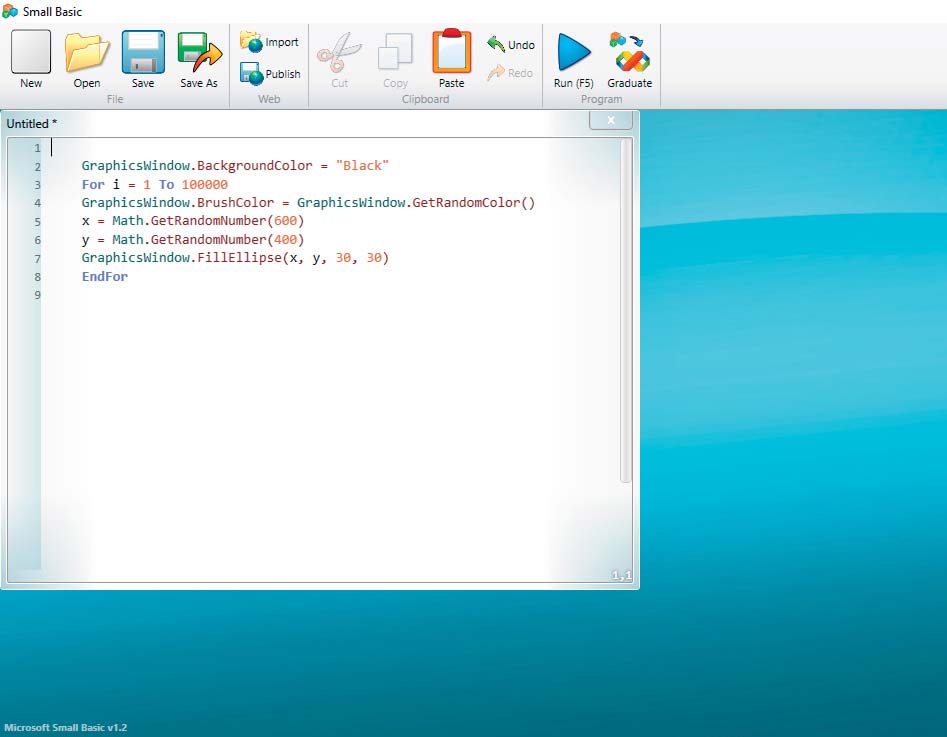Create a New program file

31,59
